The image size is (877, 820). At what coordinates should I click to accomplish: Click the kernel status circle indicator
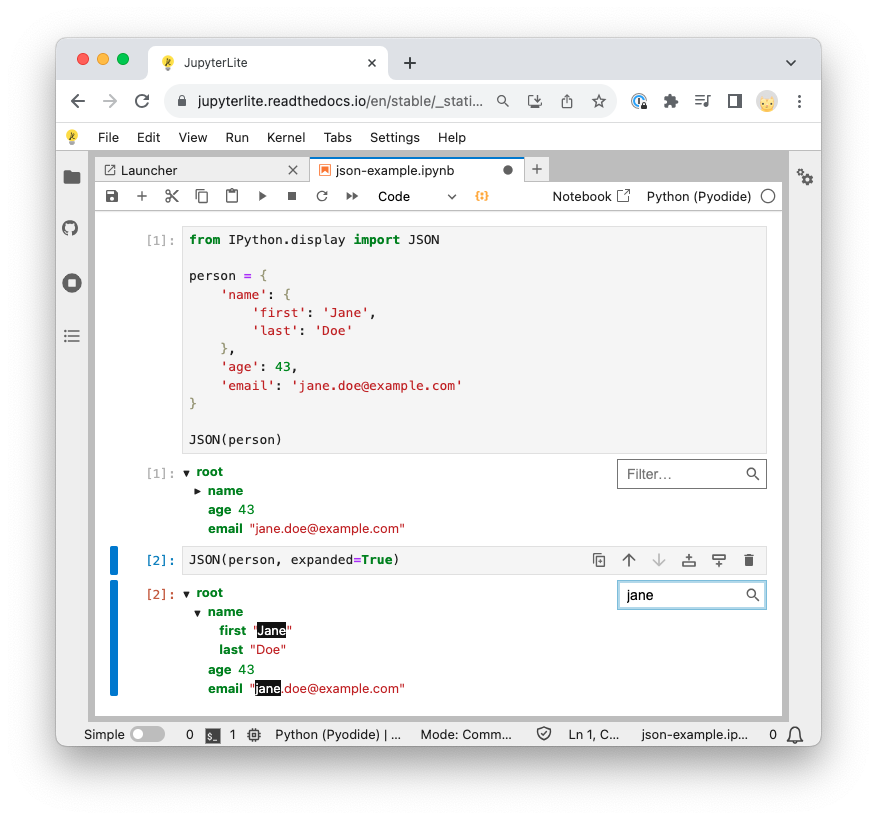click(x=768, y=196)
